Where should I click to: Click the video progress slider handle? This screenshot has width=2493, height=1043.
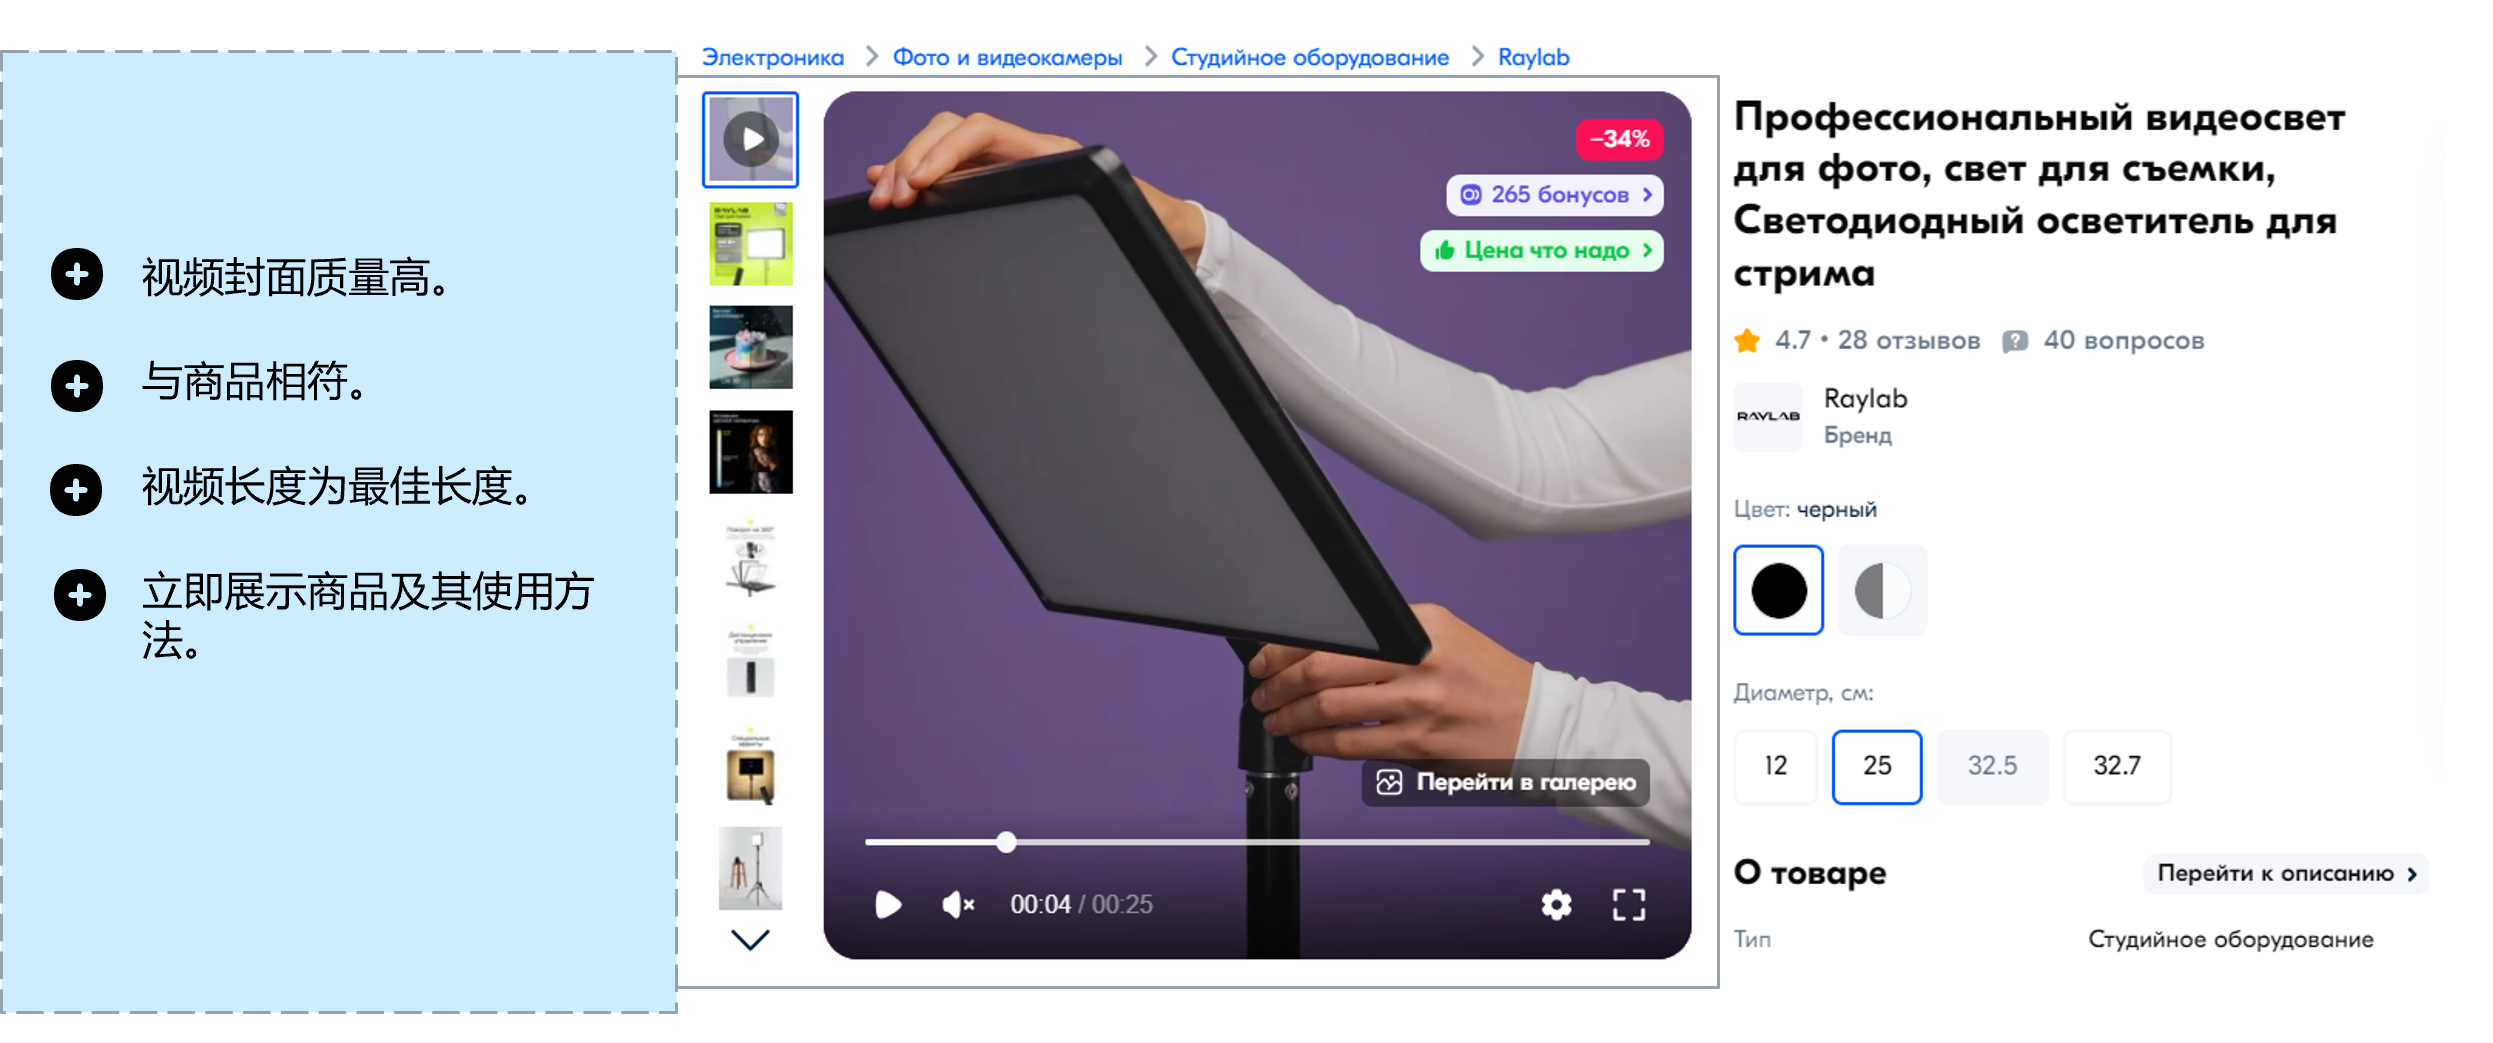click(x=1006, y=842)
